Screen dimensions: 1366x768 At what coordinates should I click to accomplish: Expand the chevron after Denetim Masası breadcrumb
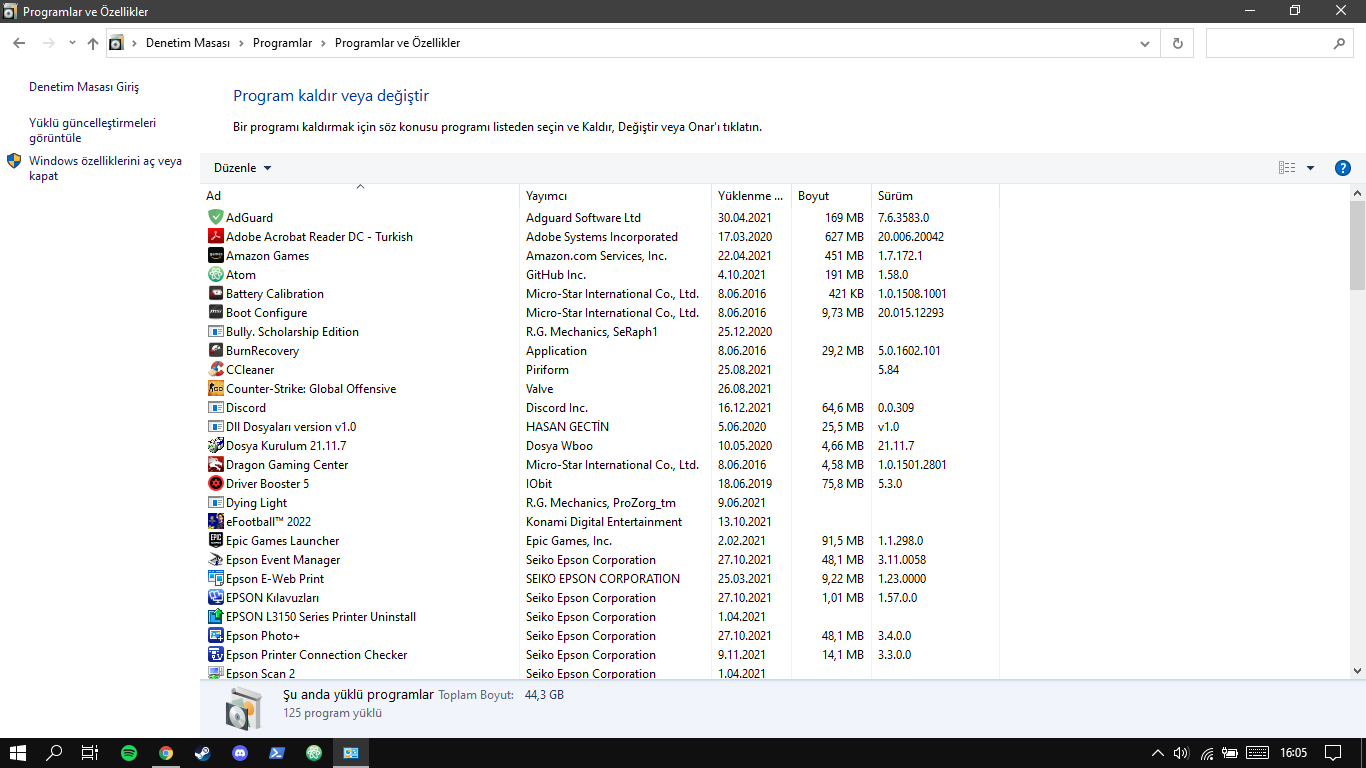(x=241, y=44)
